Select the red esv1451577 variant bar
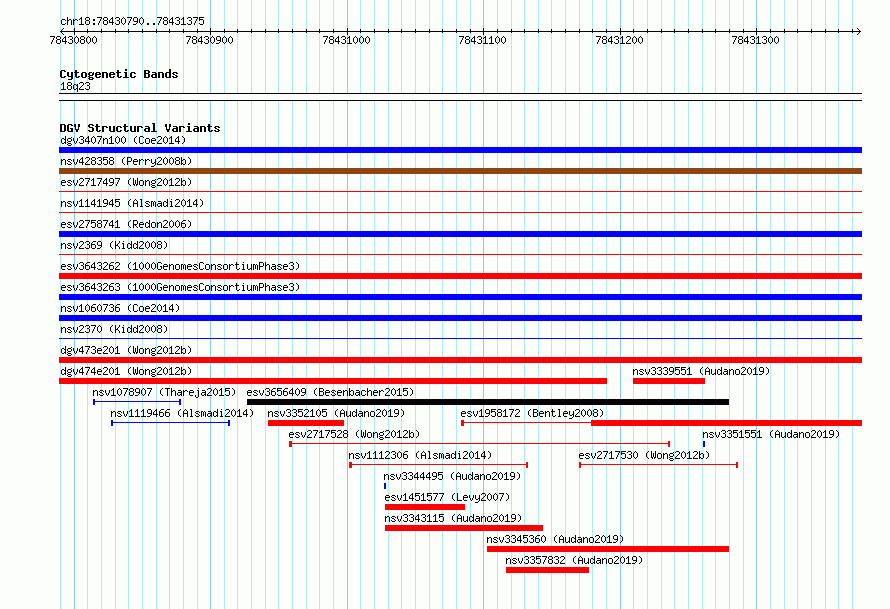 click(425, 507)
